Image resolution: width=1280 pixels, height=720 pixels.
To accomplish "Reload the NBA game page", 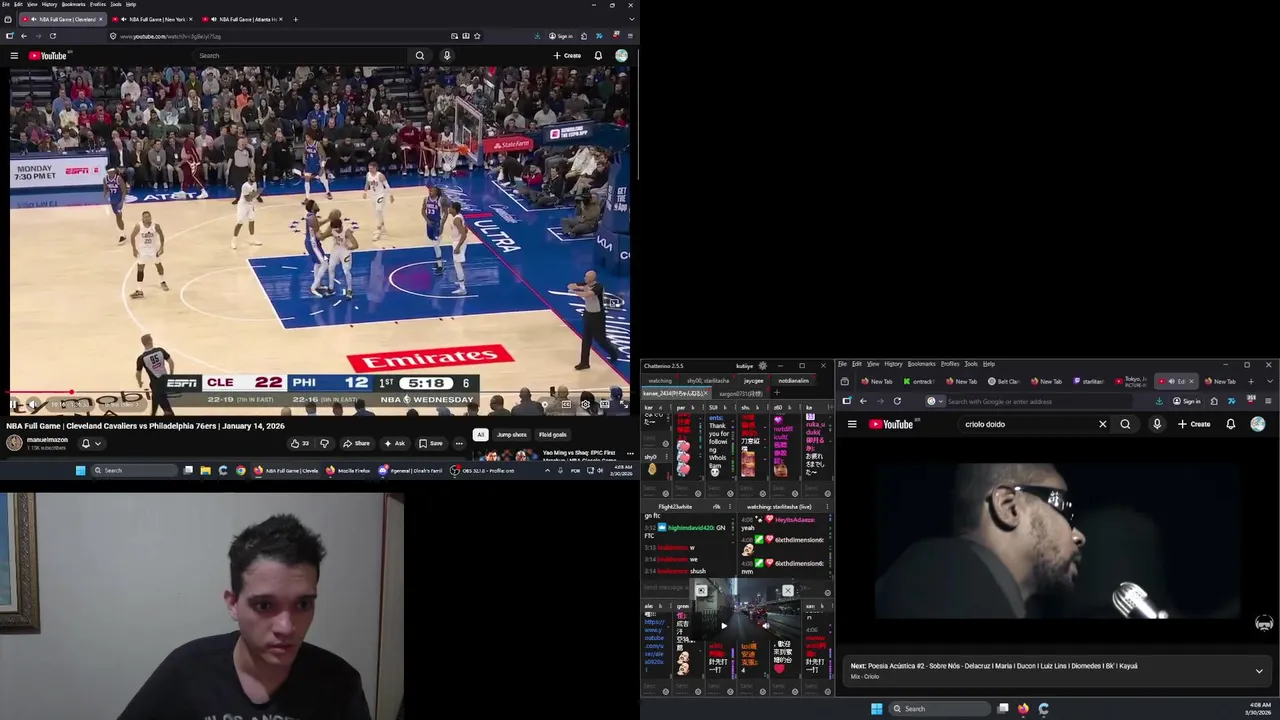I will 53,36.
